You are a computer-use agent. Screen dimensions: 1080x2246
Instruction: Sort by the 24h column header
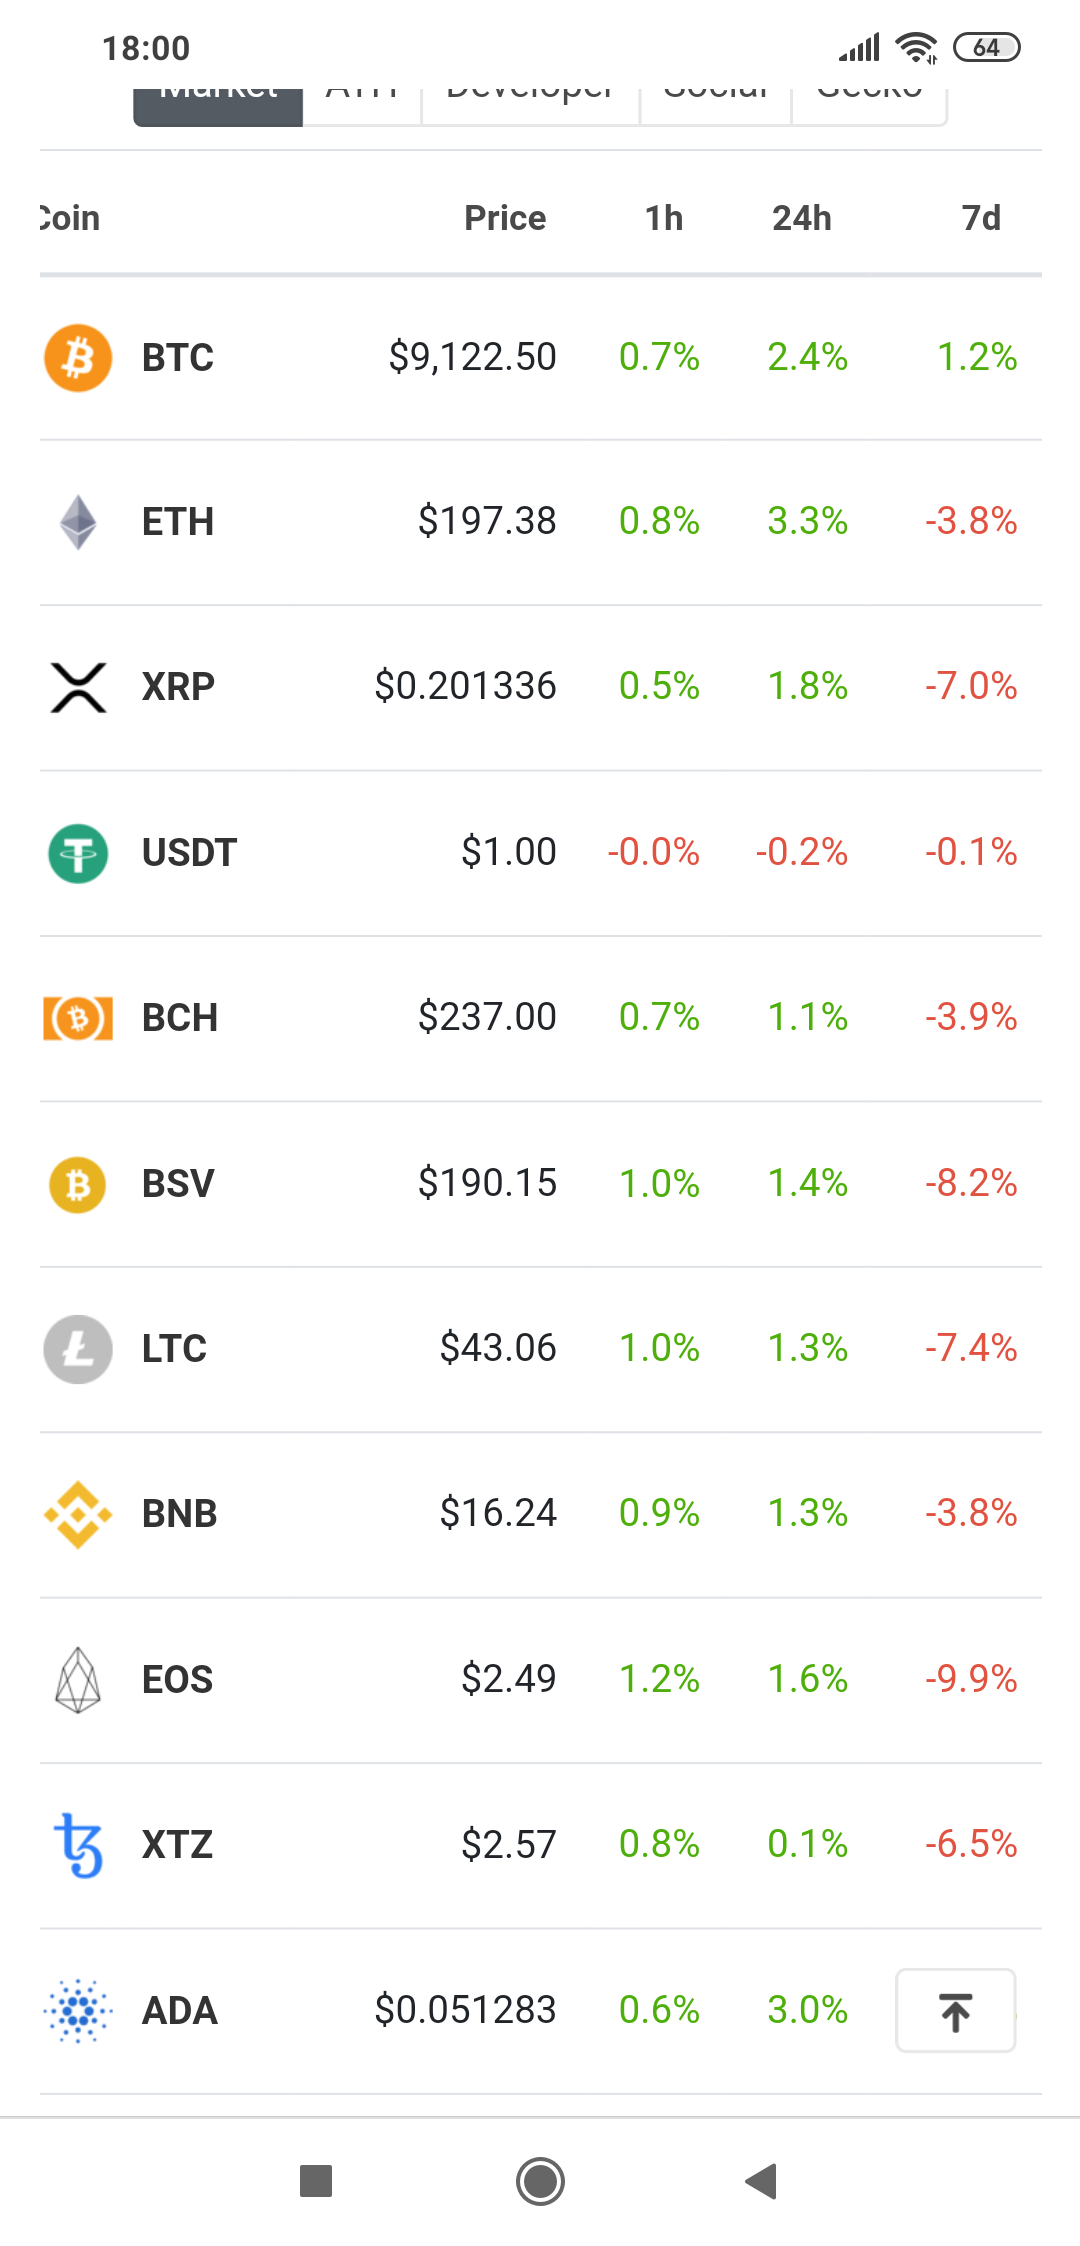801,218
